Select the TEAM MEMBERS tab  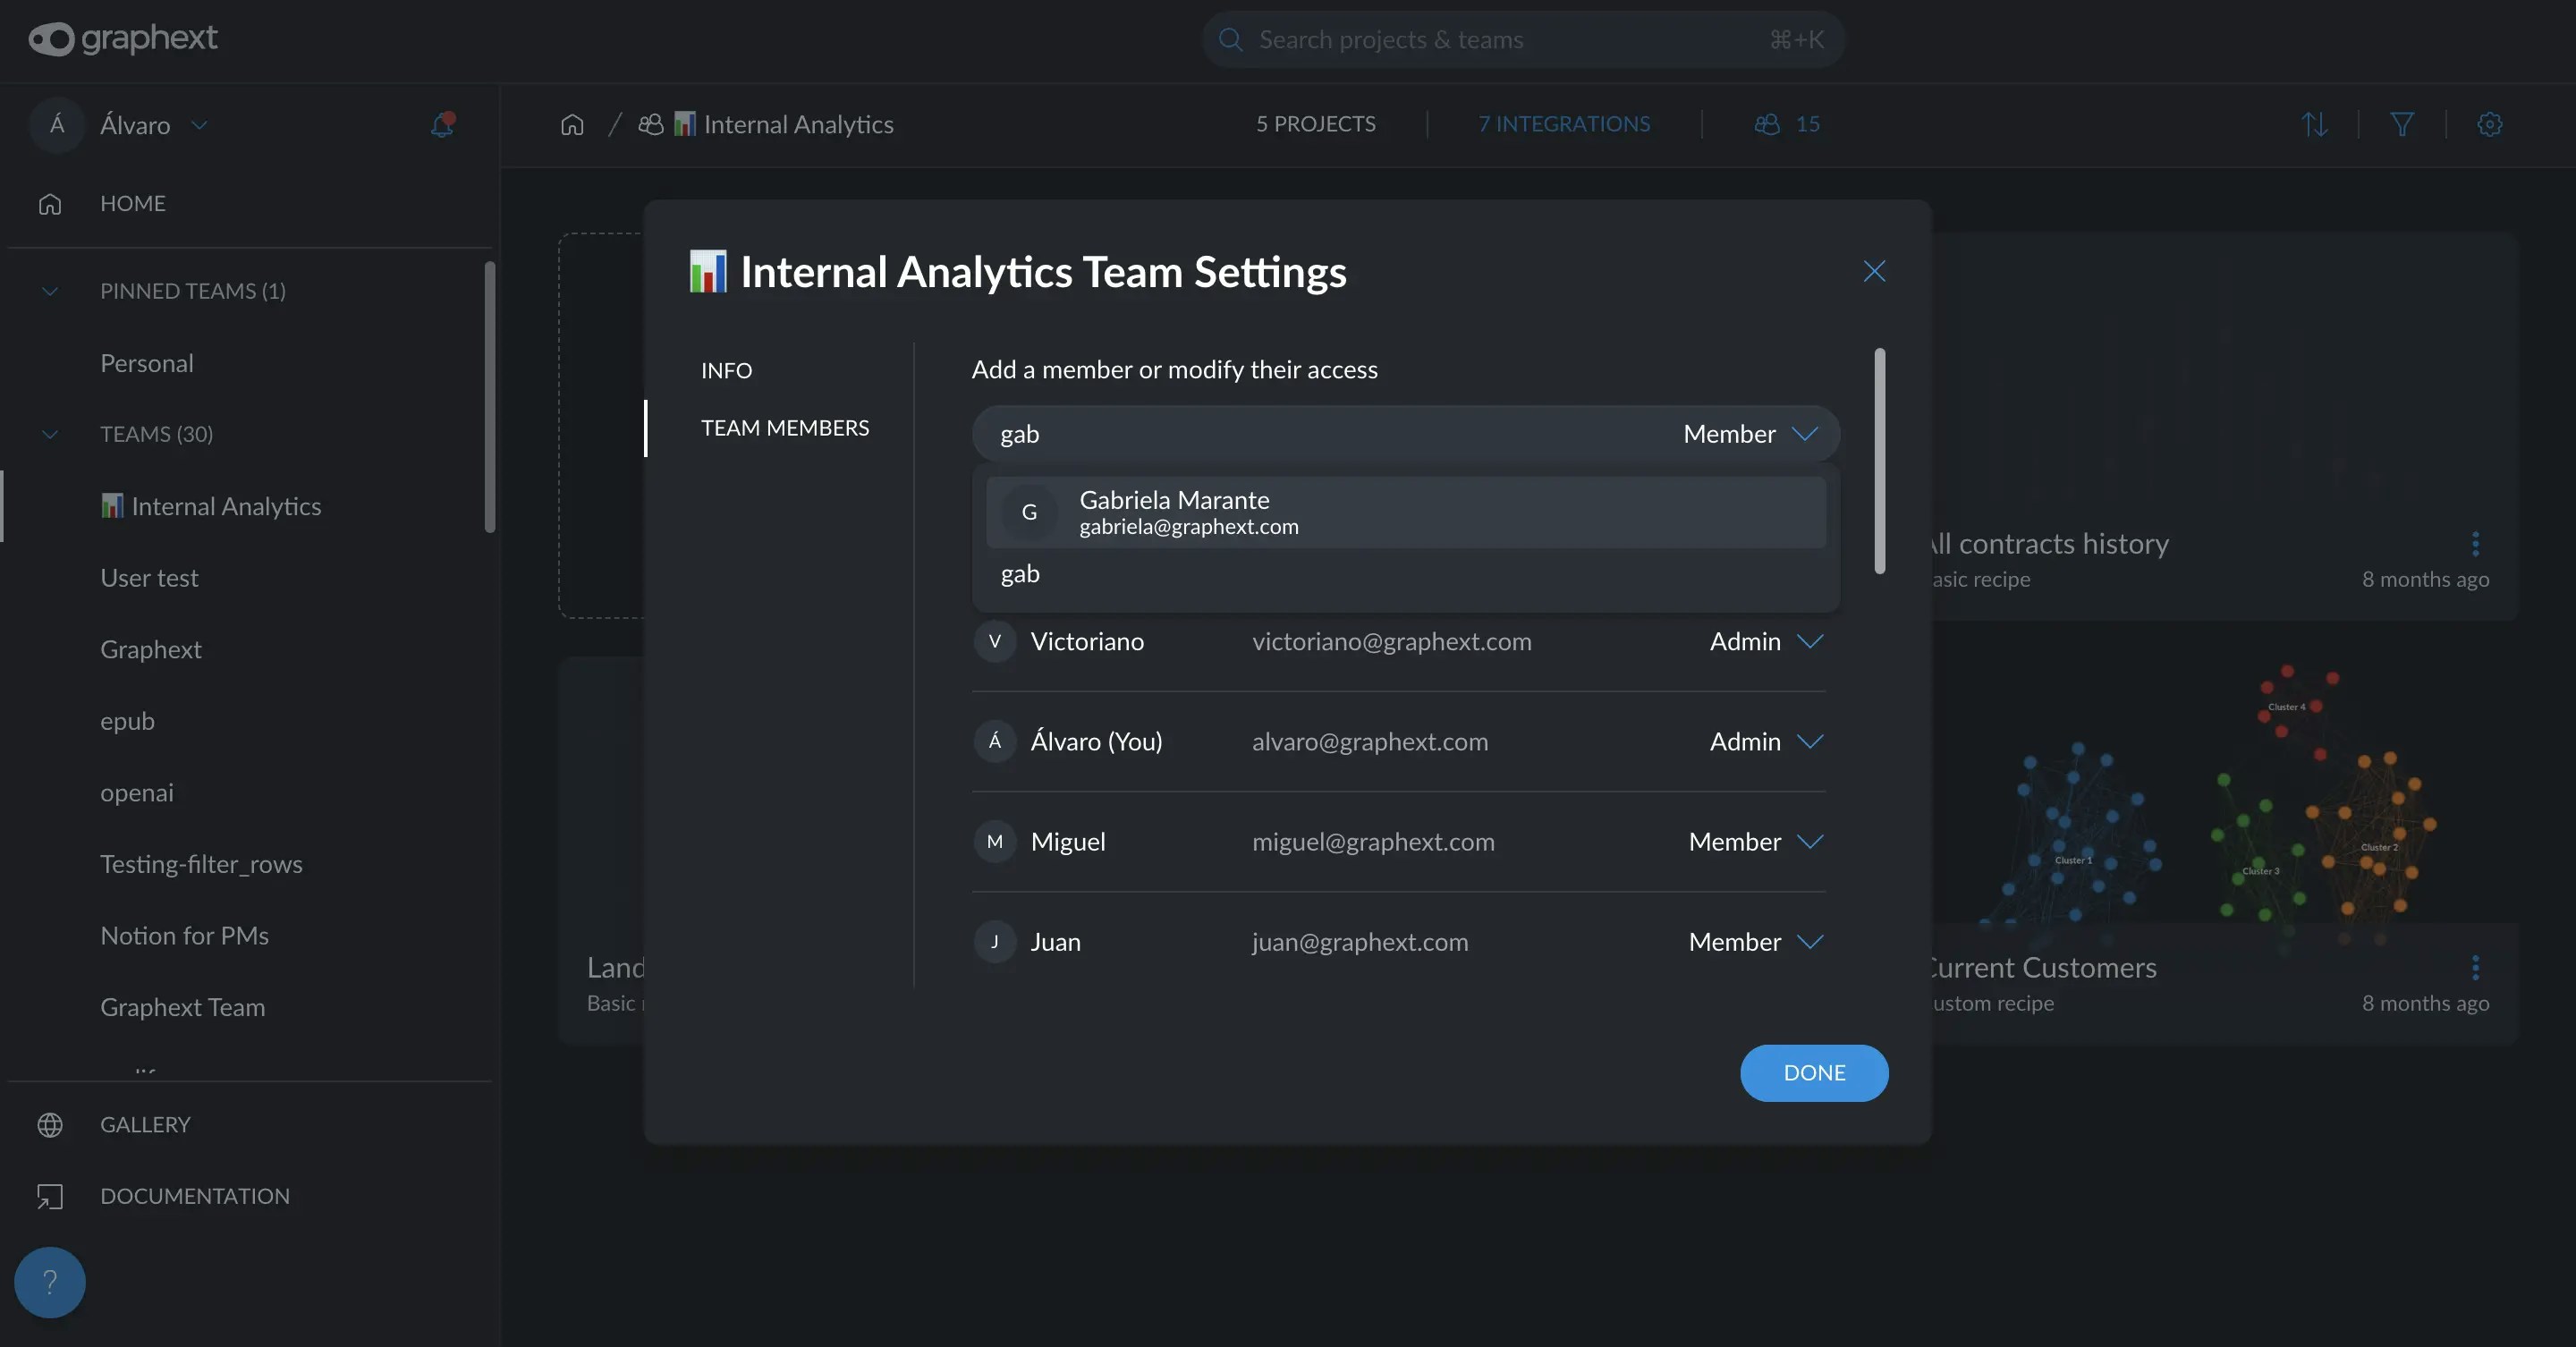(x=785, y=428)
